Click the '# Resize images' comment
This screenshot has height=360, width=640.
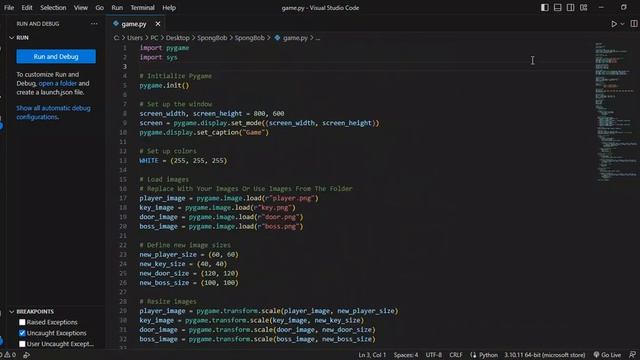168,301
